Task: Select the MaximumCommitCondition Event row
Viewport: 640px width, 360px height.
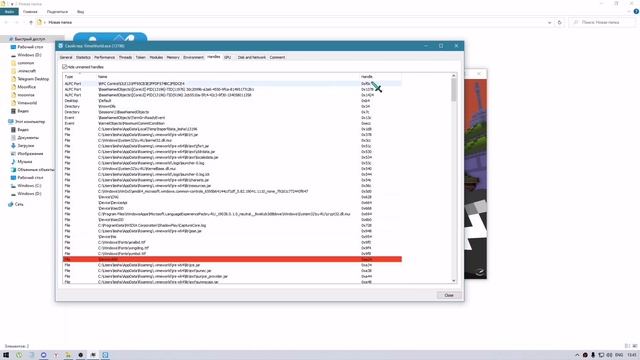Action: pos(232,123)
